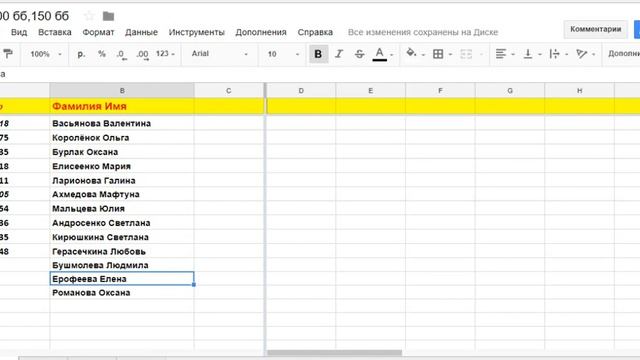
Task: Click the Комментарии button
Action: (x=596, y=29)
